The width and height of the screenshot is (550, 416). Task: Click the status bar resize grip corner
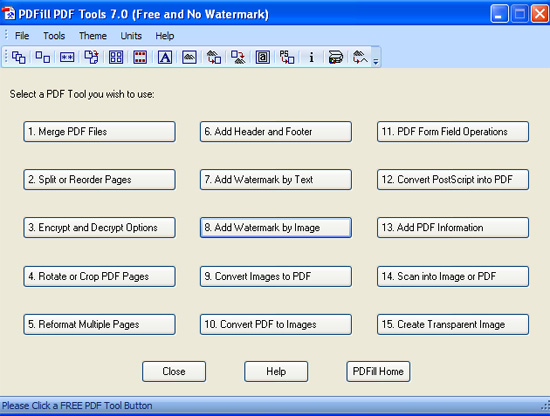pyautogui.click(x=545, y=406)
